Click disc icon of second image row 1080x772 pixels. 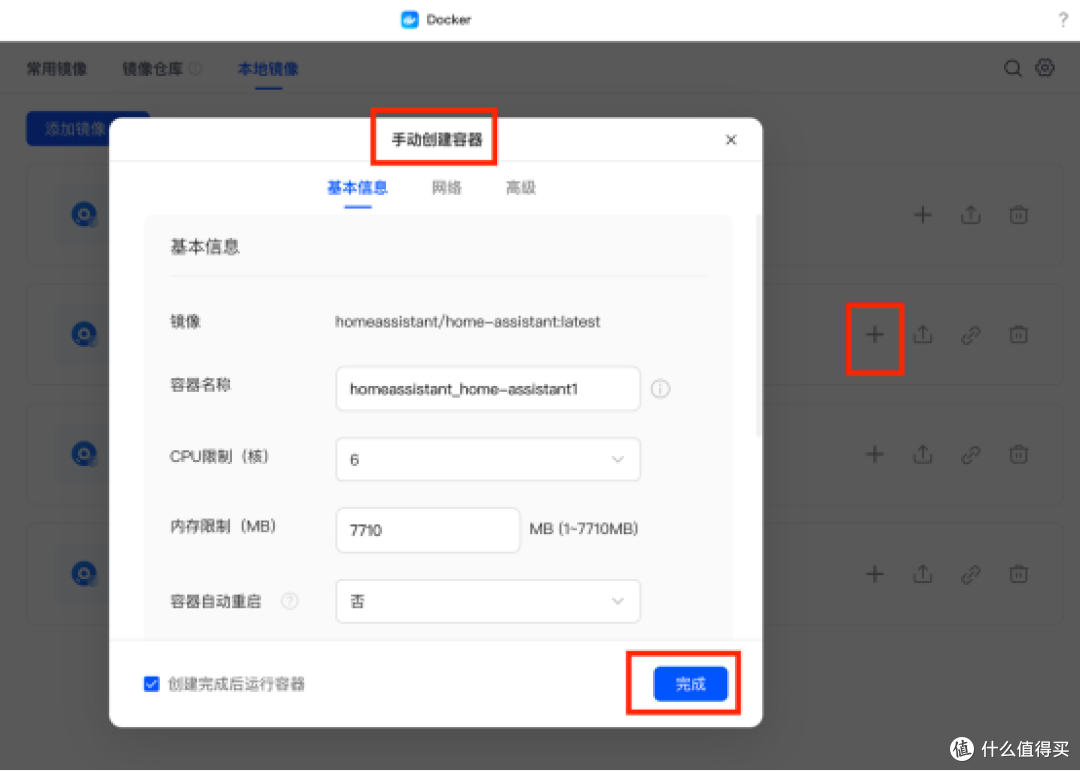84,335
